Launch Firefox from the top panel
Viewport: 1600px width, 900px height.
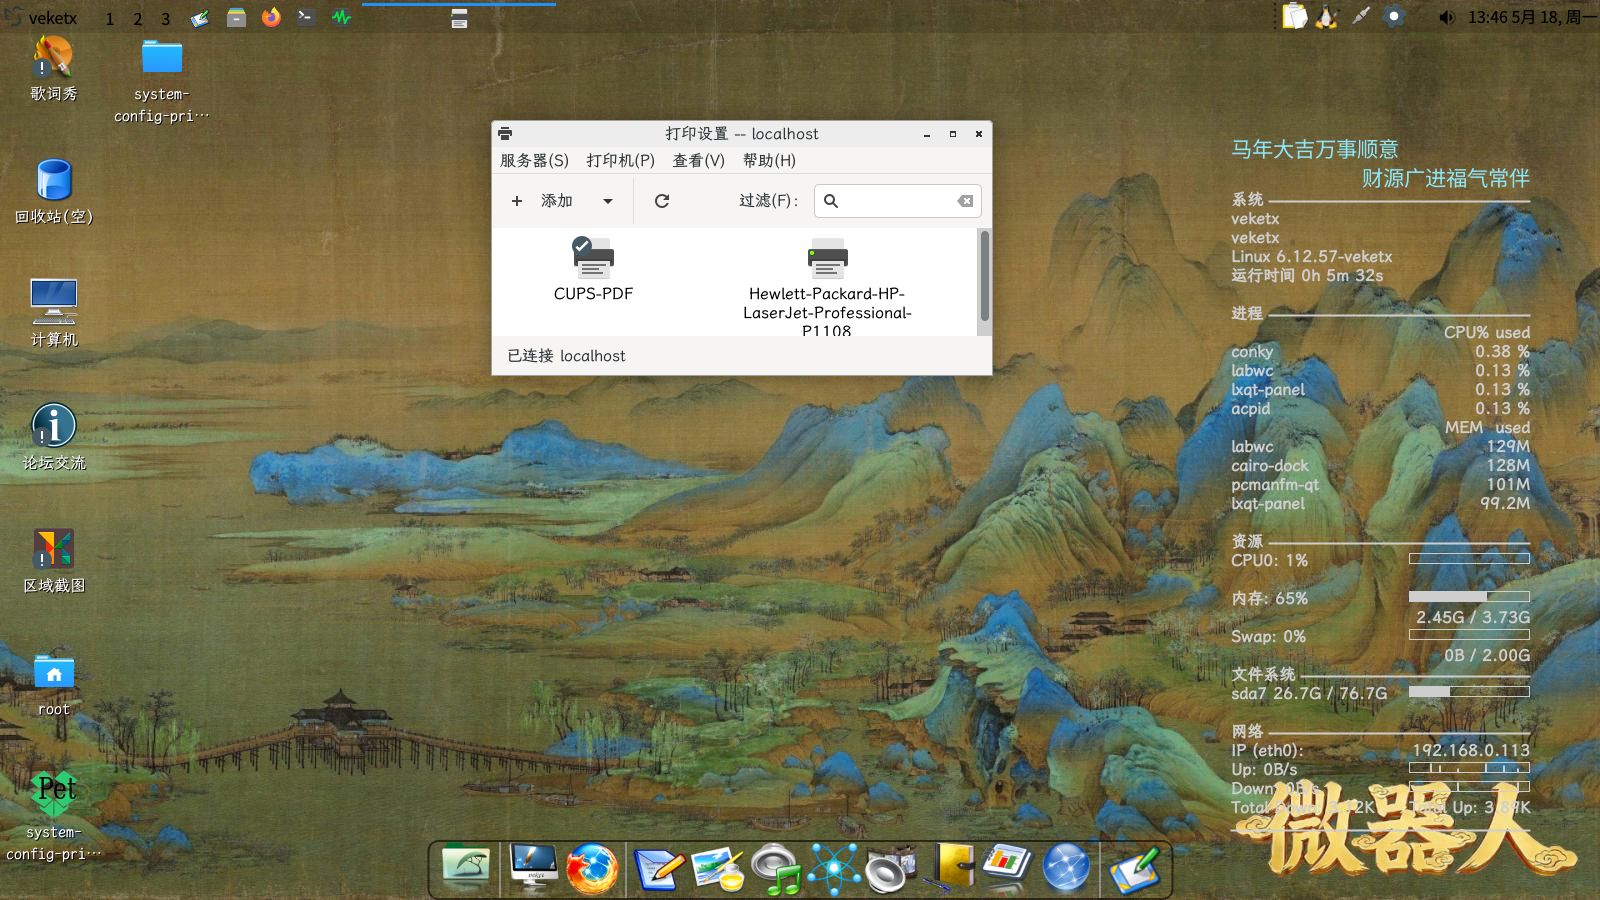[x=271, y=17]
